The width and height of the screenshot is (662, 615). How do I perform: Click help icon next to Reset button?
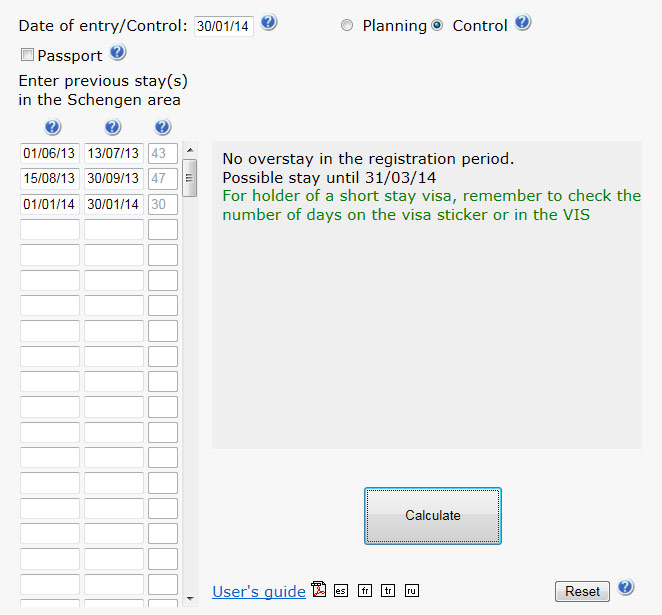(626, 587)
